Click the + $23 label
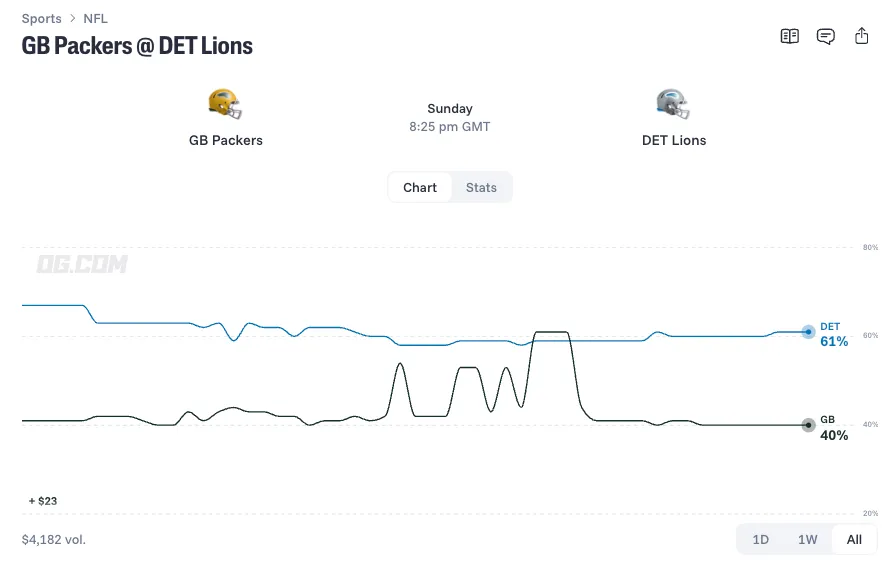Image resolution: width=891 pixels, height=571 pixels. (x=43, y=501)
